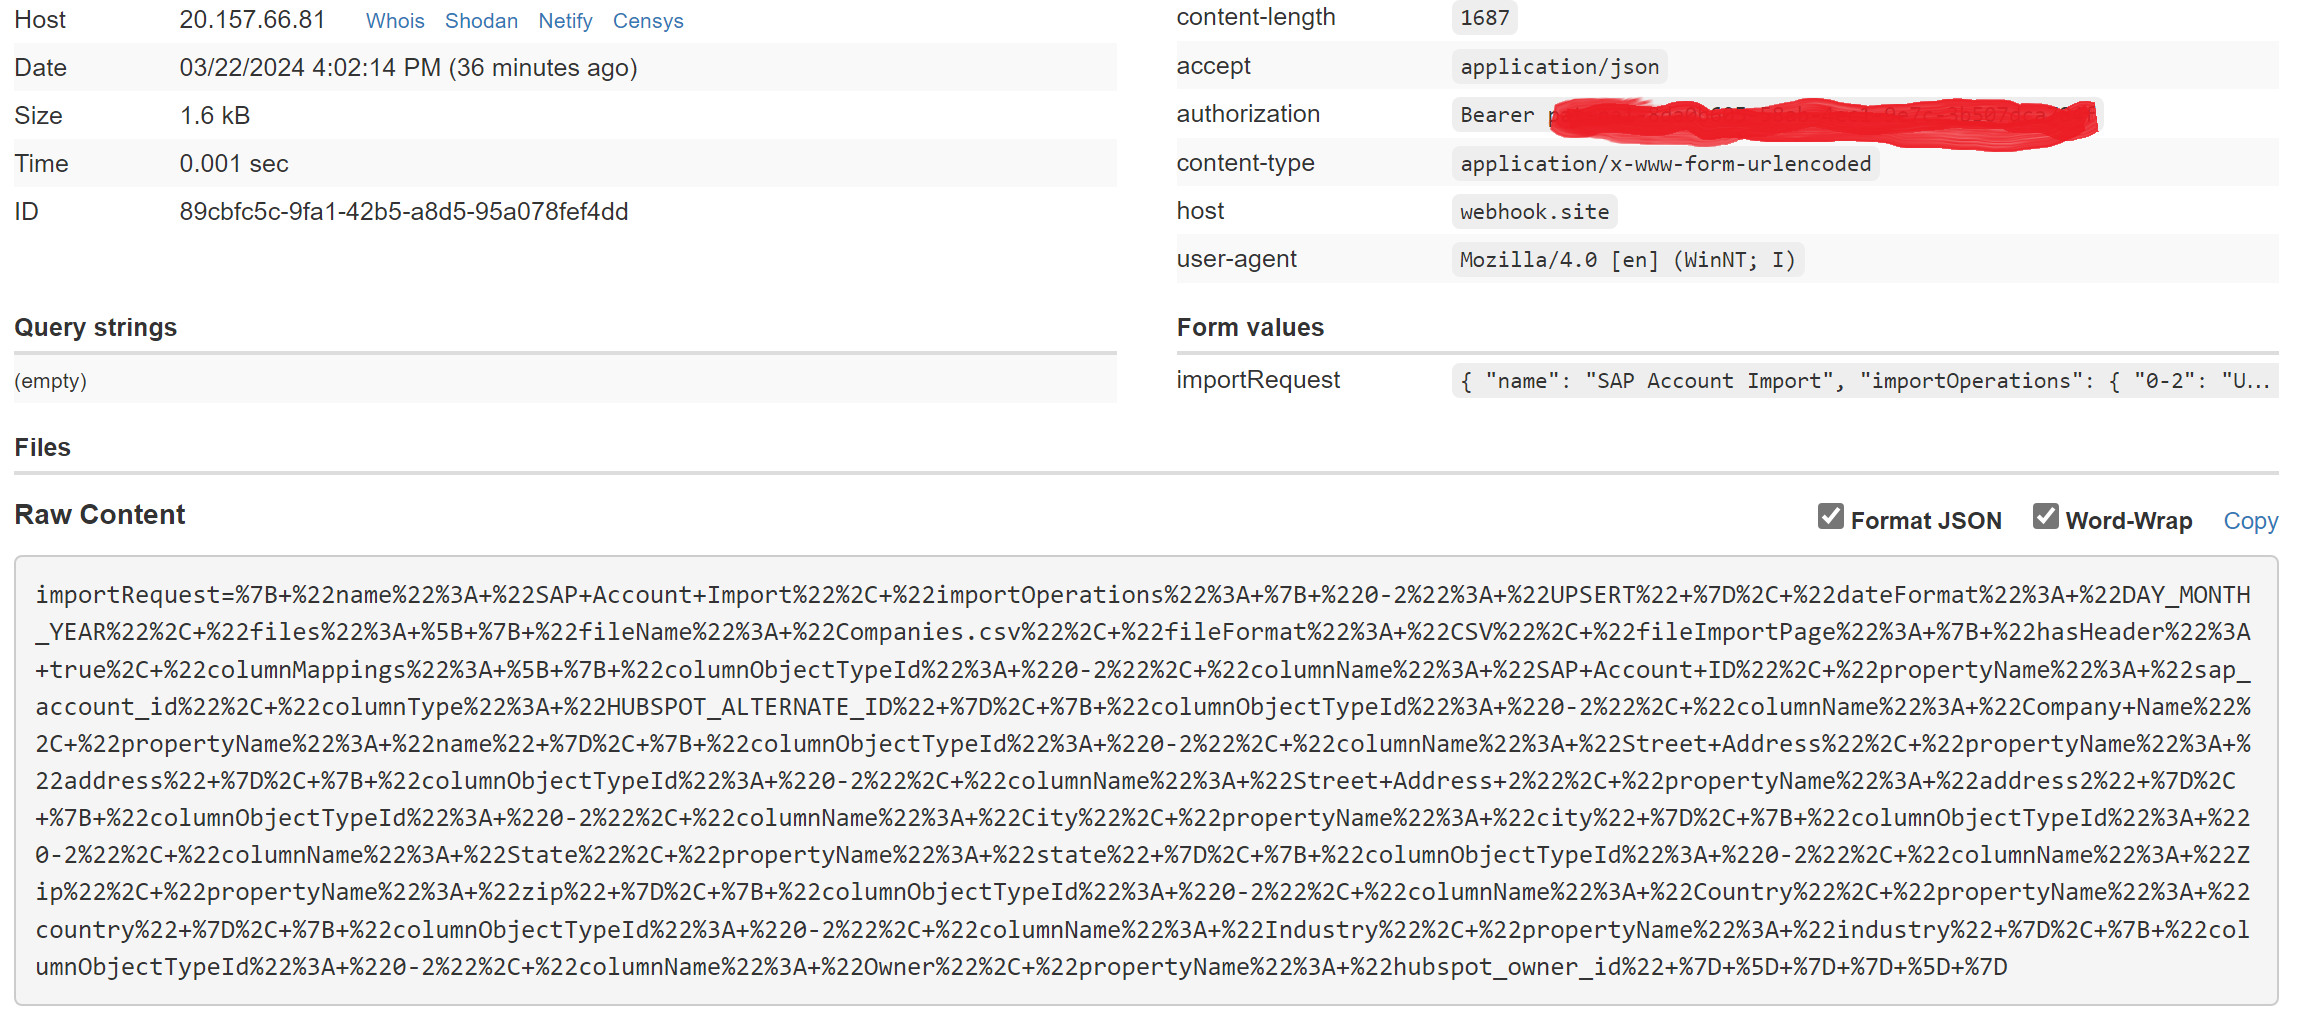2310x1020 pixels.
Task: Open the Censys lookup link
Action: tap(648, 20)
